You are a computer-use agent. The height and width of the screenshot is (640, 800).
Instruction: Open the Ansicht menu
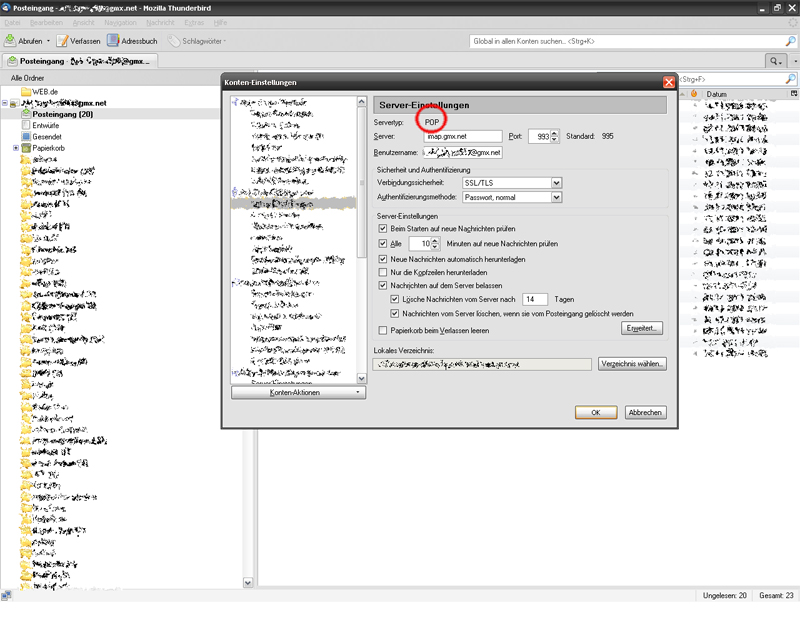[83, 21]
